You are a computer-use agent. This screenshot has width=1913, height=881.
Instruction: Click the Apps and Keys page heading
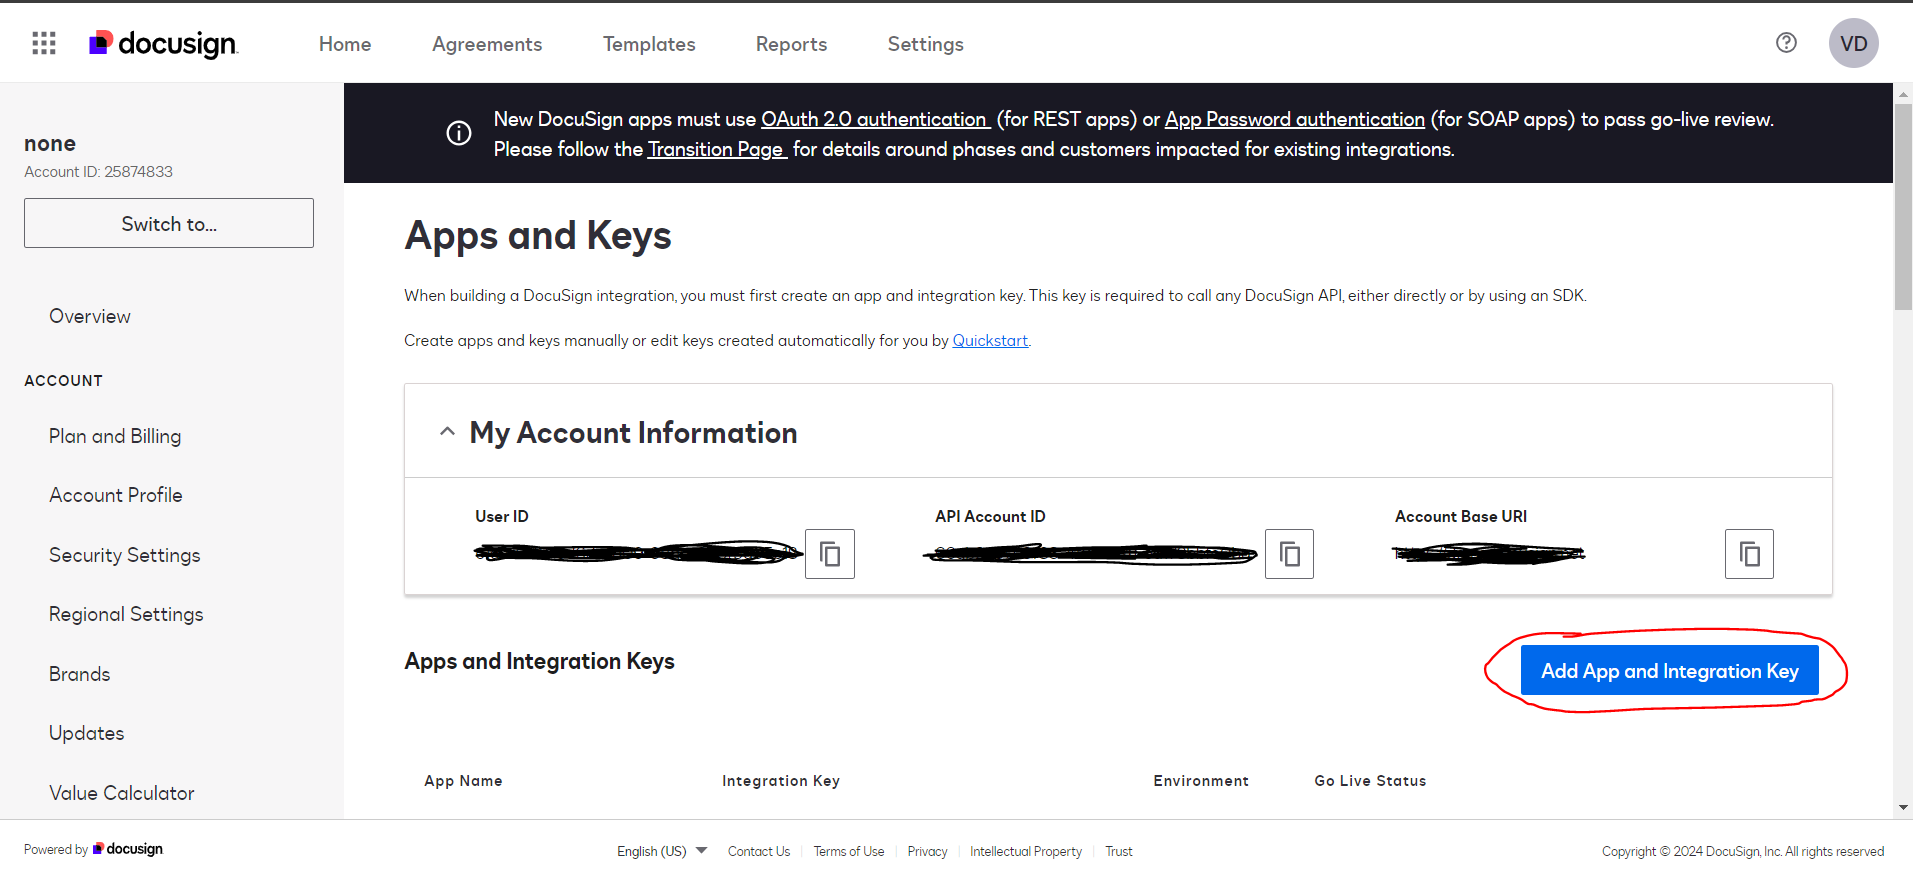click(x=538, y=236)
